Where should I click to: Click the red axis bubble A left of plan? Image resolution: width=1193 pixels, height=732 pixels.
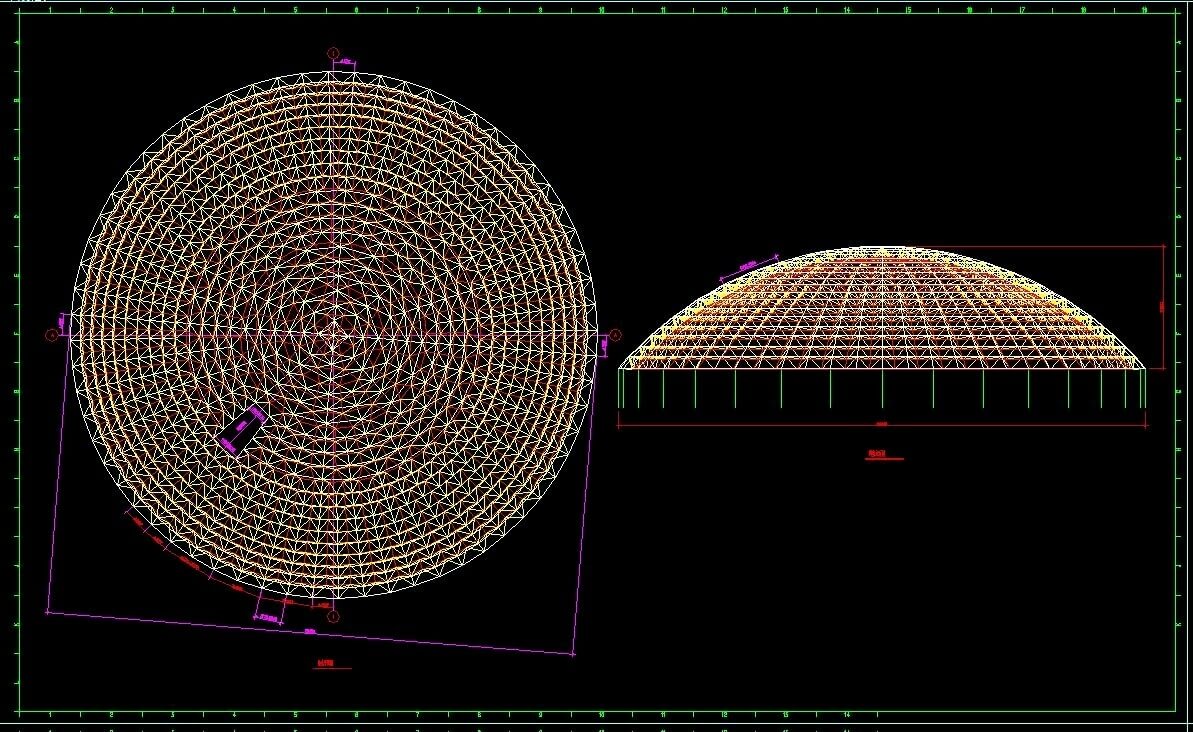coord(52,335)
